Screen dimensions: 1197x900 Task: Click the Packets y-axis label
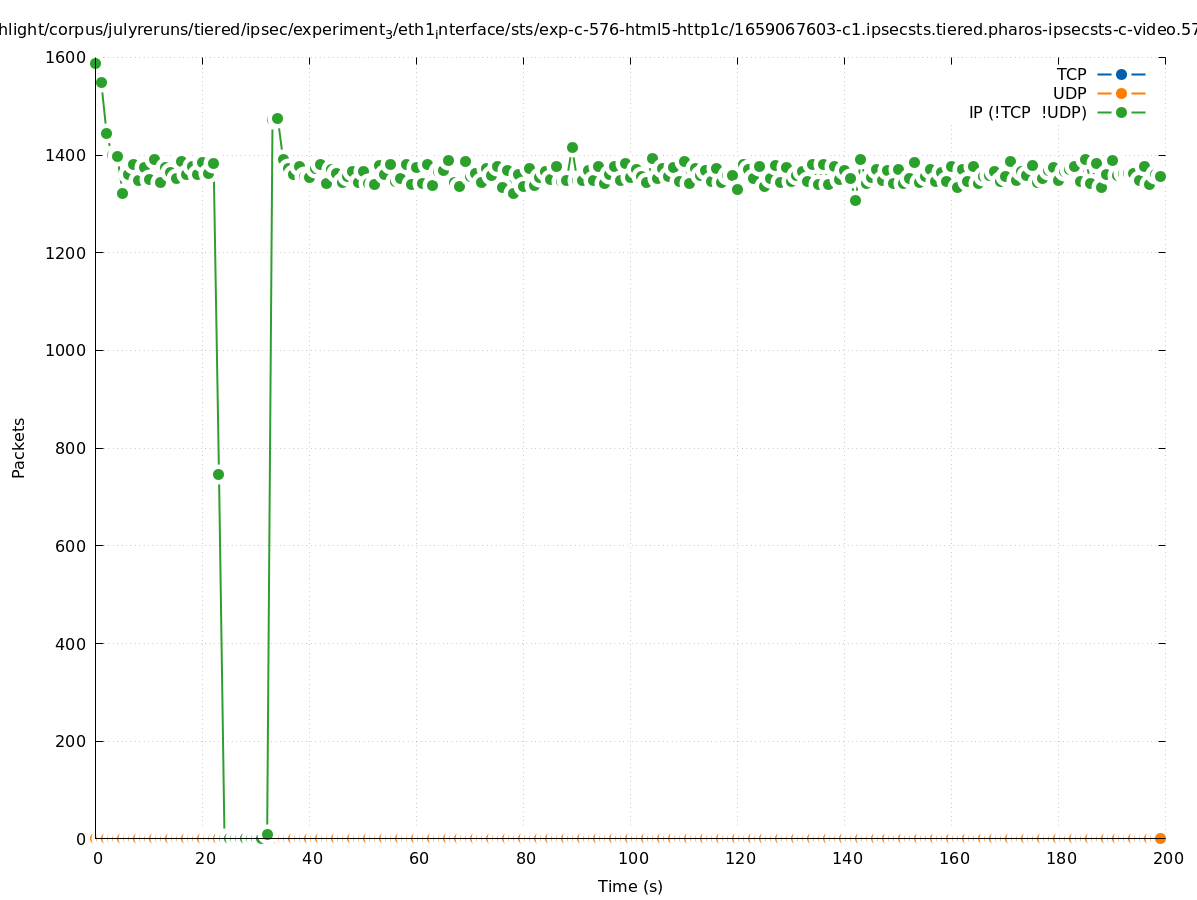19,447
